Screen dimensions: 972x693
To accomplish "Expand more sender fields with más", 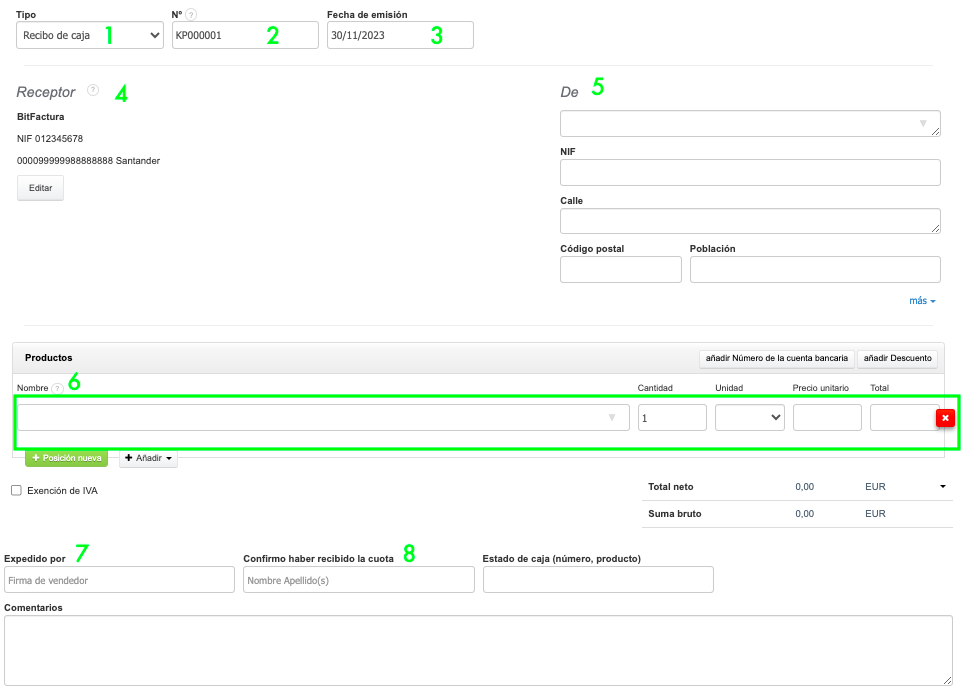I will coord(922,301).
